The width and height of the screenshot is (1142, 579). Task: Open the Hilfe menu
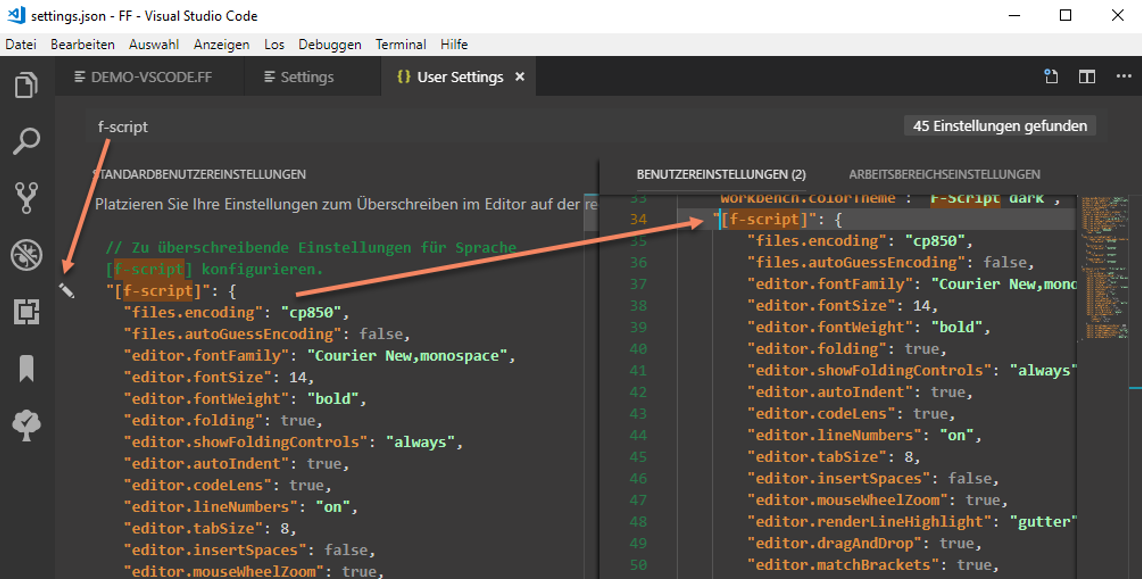(x=454, y=44)
